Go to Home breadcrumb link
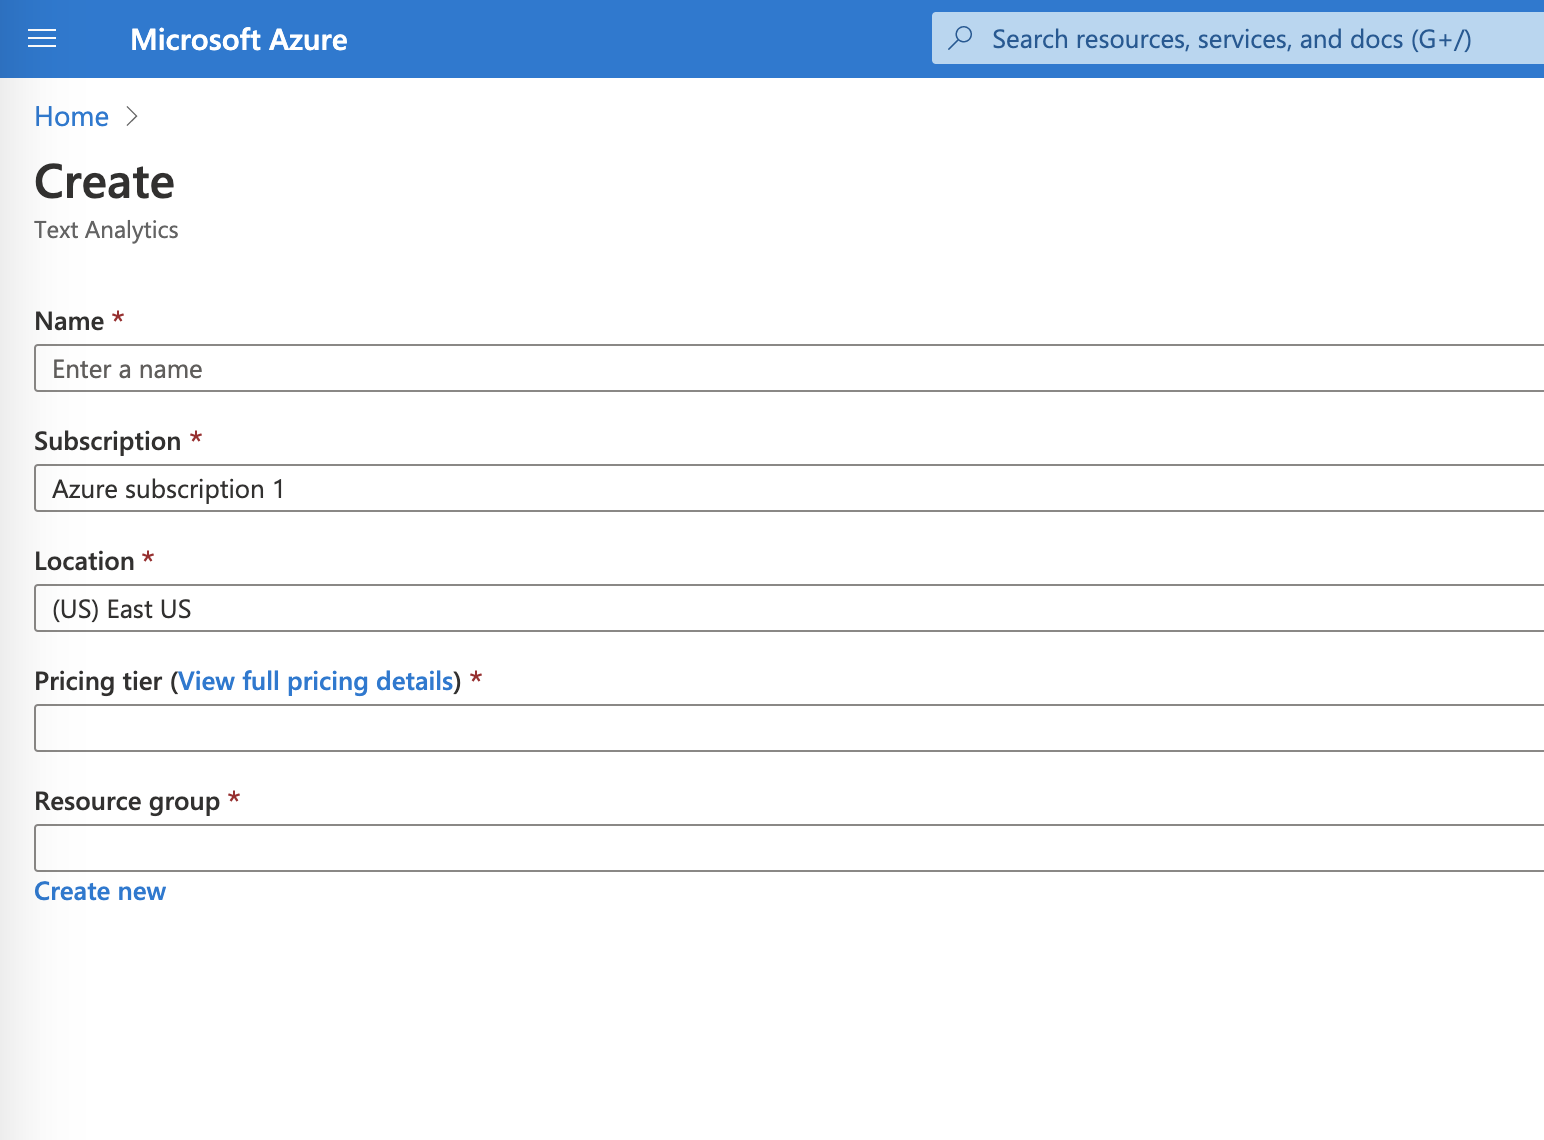Screen dimensions: 1544x1140 71,116
